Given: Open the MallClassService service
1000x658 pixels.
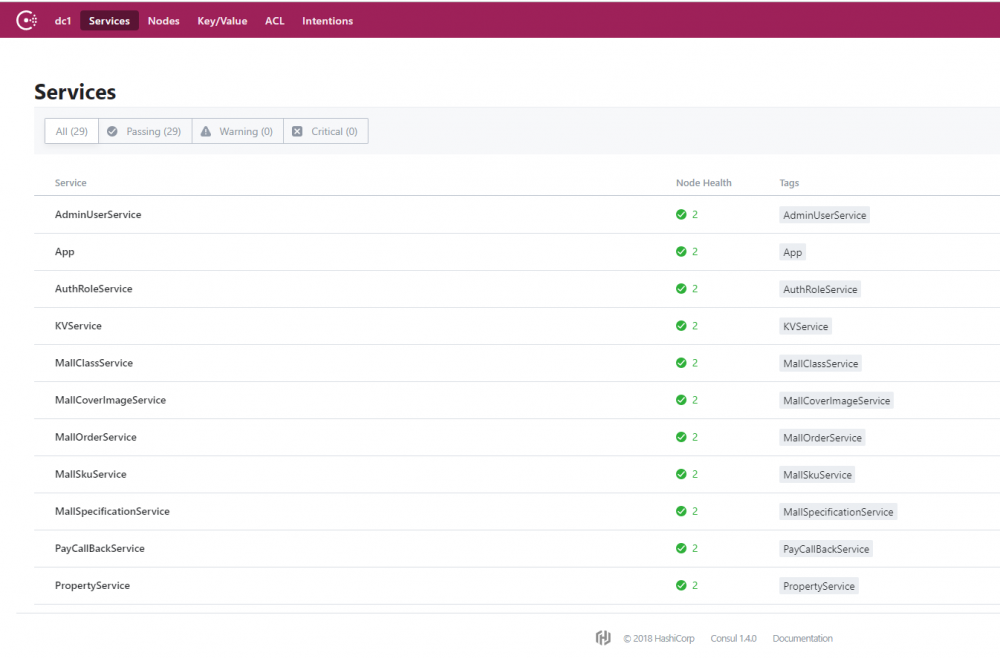Looking at the screenshot, I should tap(94, 363).
